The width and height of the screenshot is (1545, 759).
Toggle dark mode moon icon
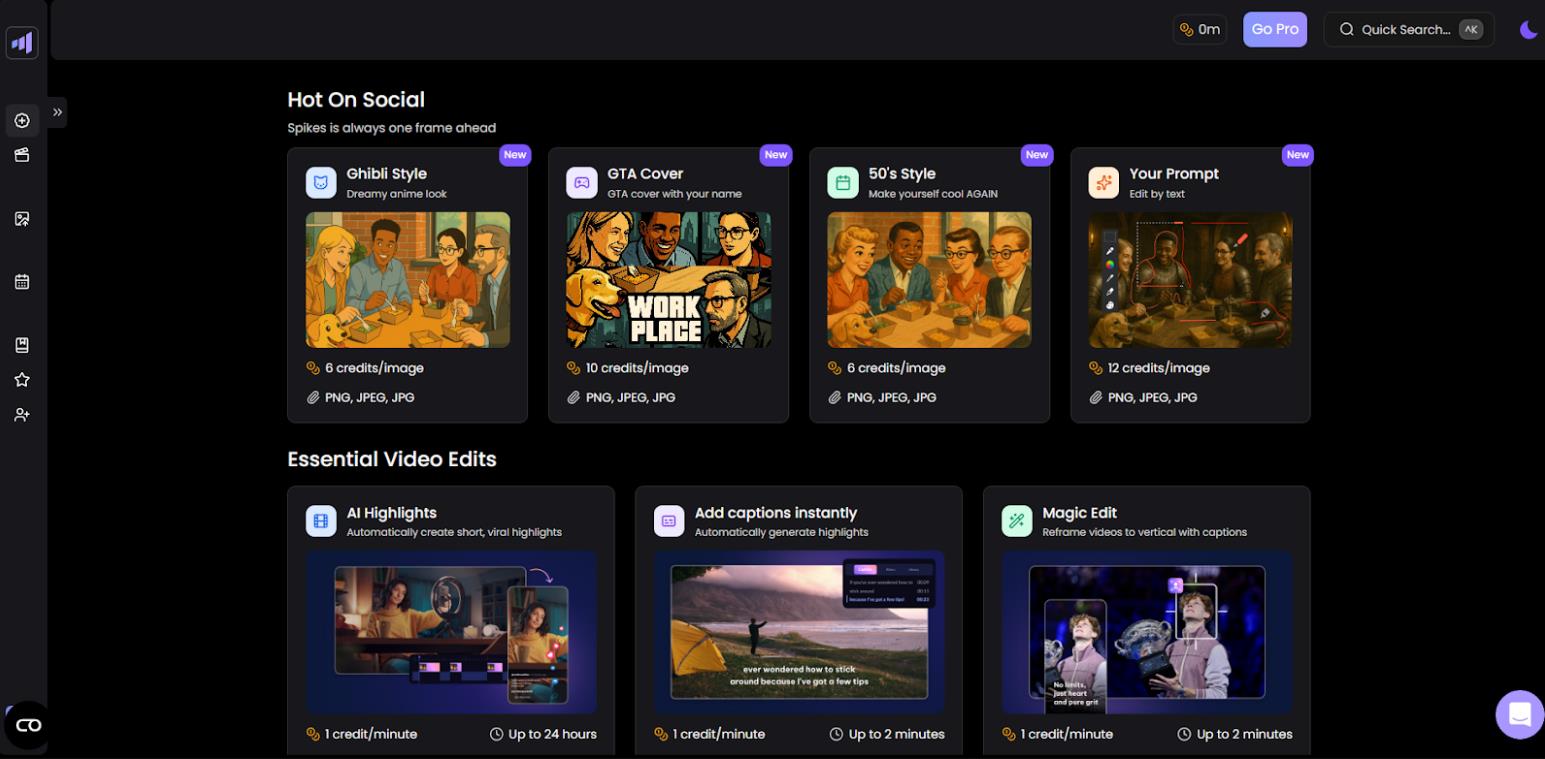(1528, 30)
